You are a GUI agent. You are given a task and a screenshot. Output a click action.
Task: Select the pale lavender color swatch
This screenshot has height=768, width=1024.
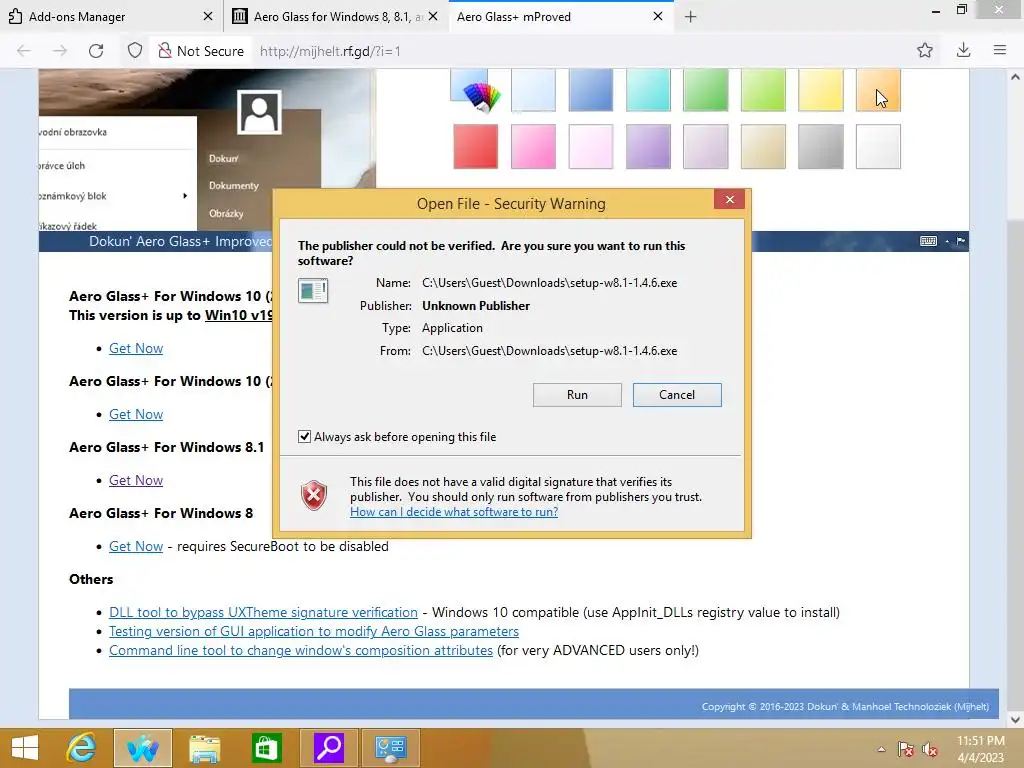click(705, 147)
